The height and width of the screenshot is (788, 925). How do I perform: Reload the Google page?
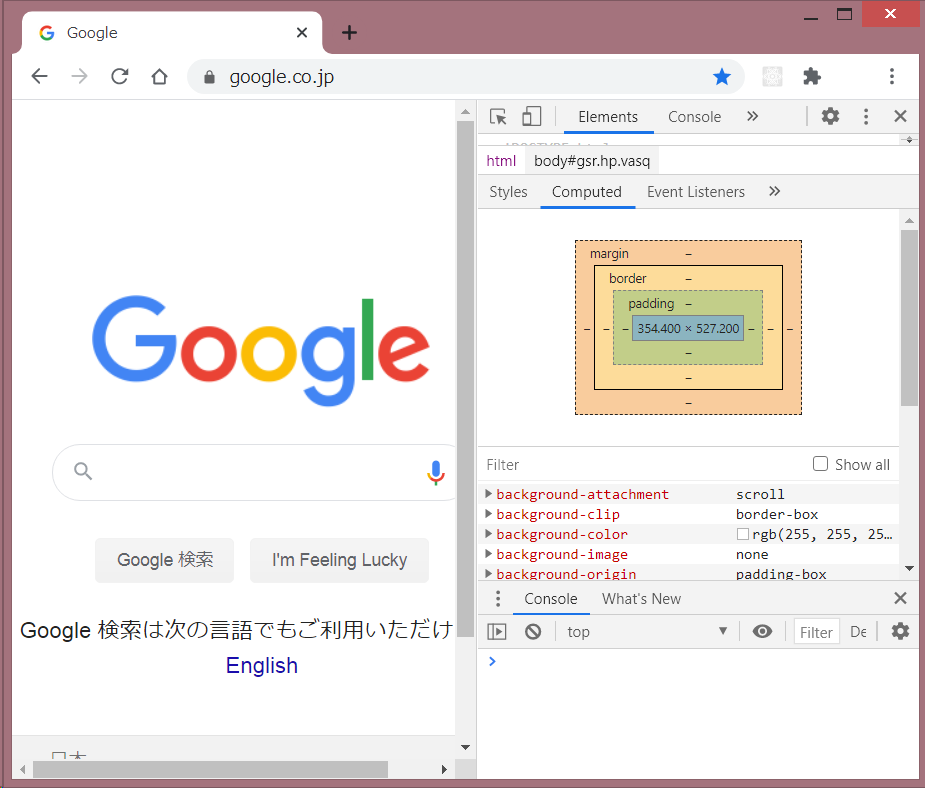pyautogui.click(x=120, y=77)
